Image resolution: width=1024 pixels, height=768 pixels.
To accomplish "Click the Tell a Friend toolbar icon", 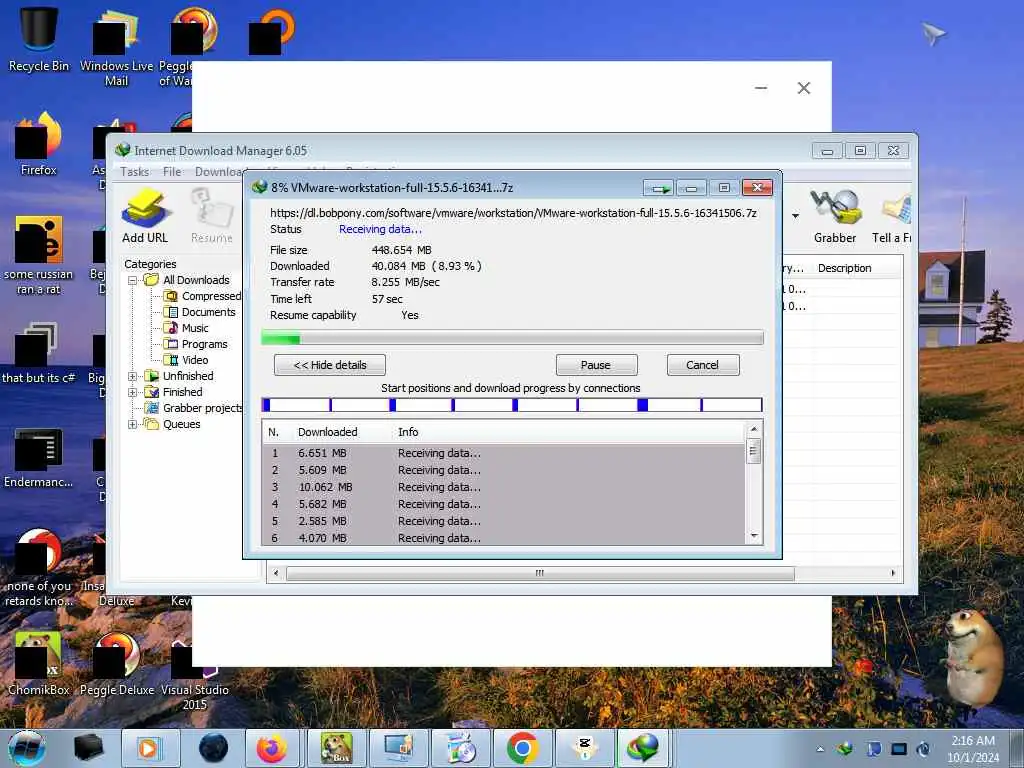I will (x=892, y=217).
